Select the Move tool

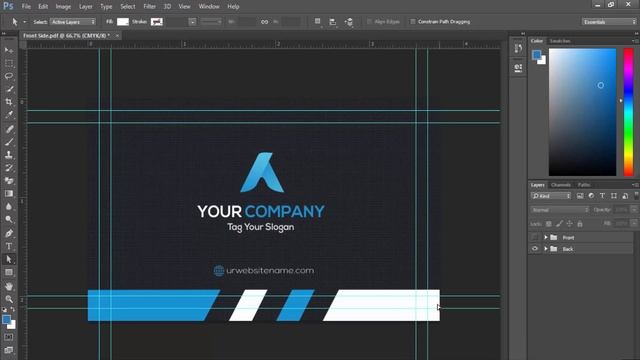[x=9, y=50]
